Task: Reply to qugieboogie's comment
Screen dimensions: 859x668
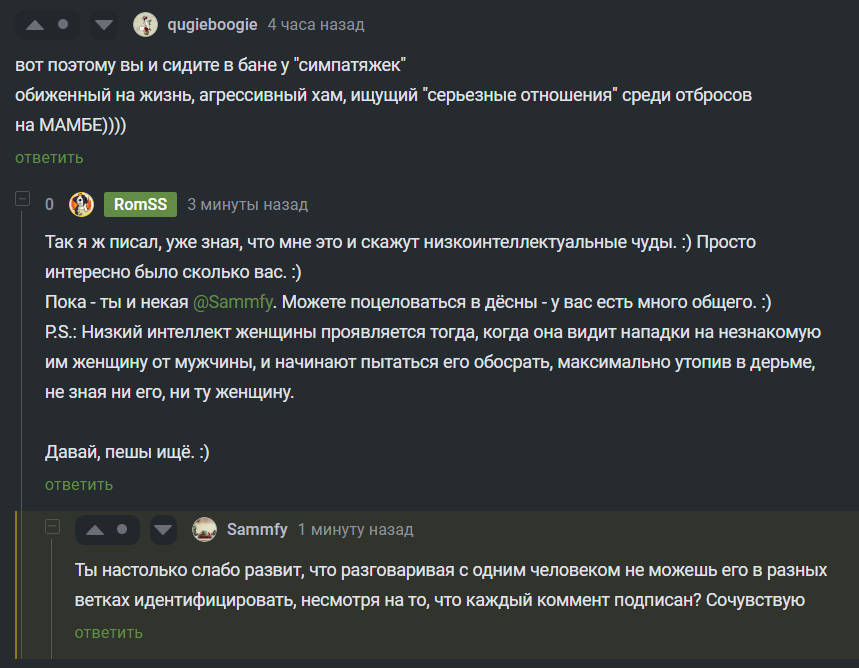Action: click(49, 158)
